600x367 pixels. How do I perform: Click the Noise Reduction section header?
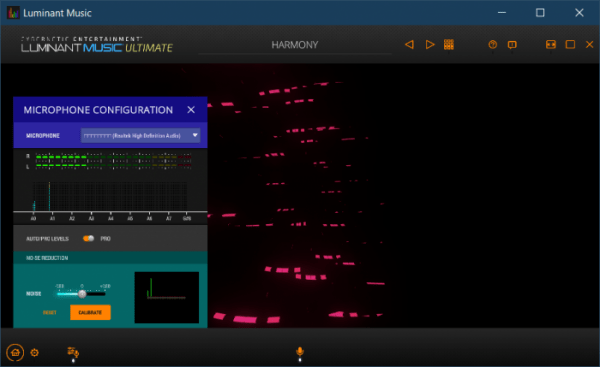coord(110,258)
